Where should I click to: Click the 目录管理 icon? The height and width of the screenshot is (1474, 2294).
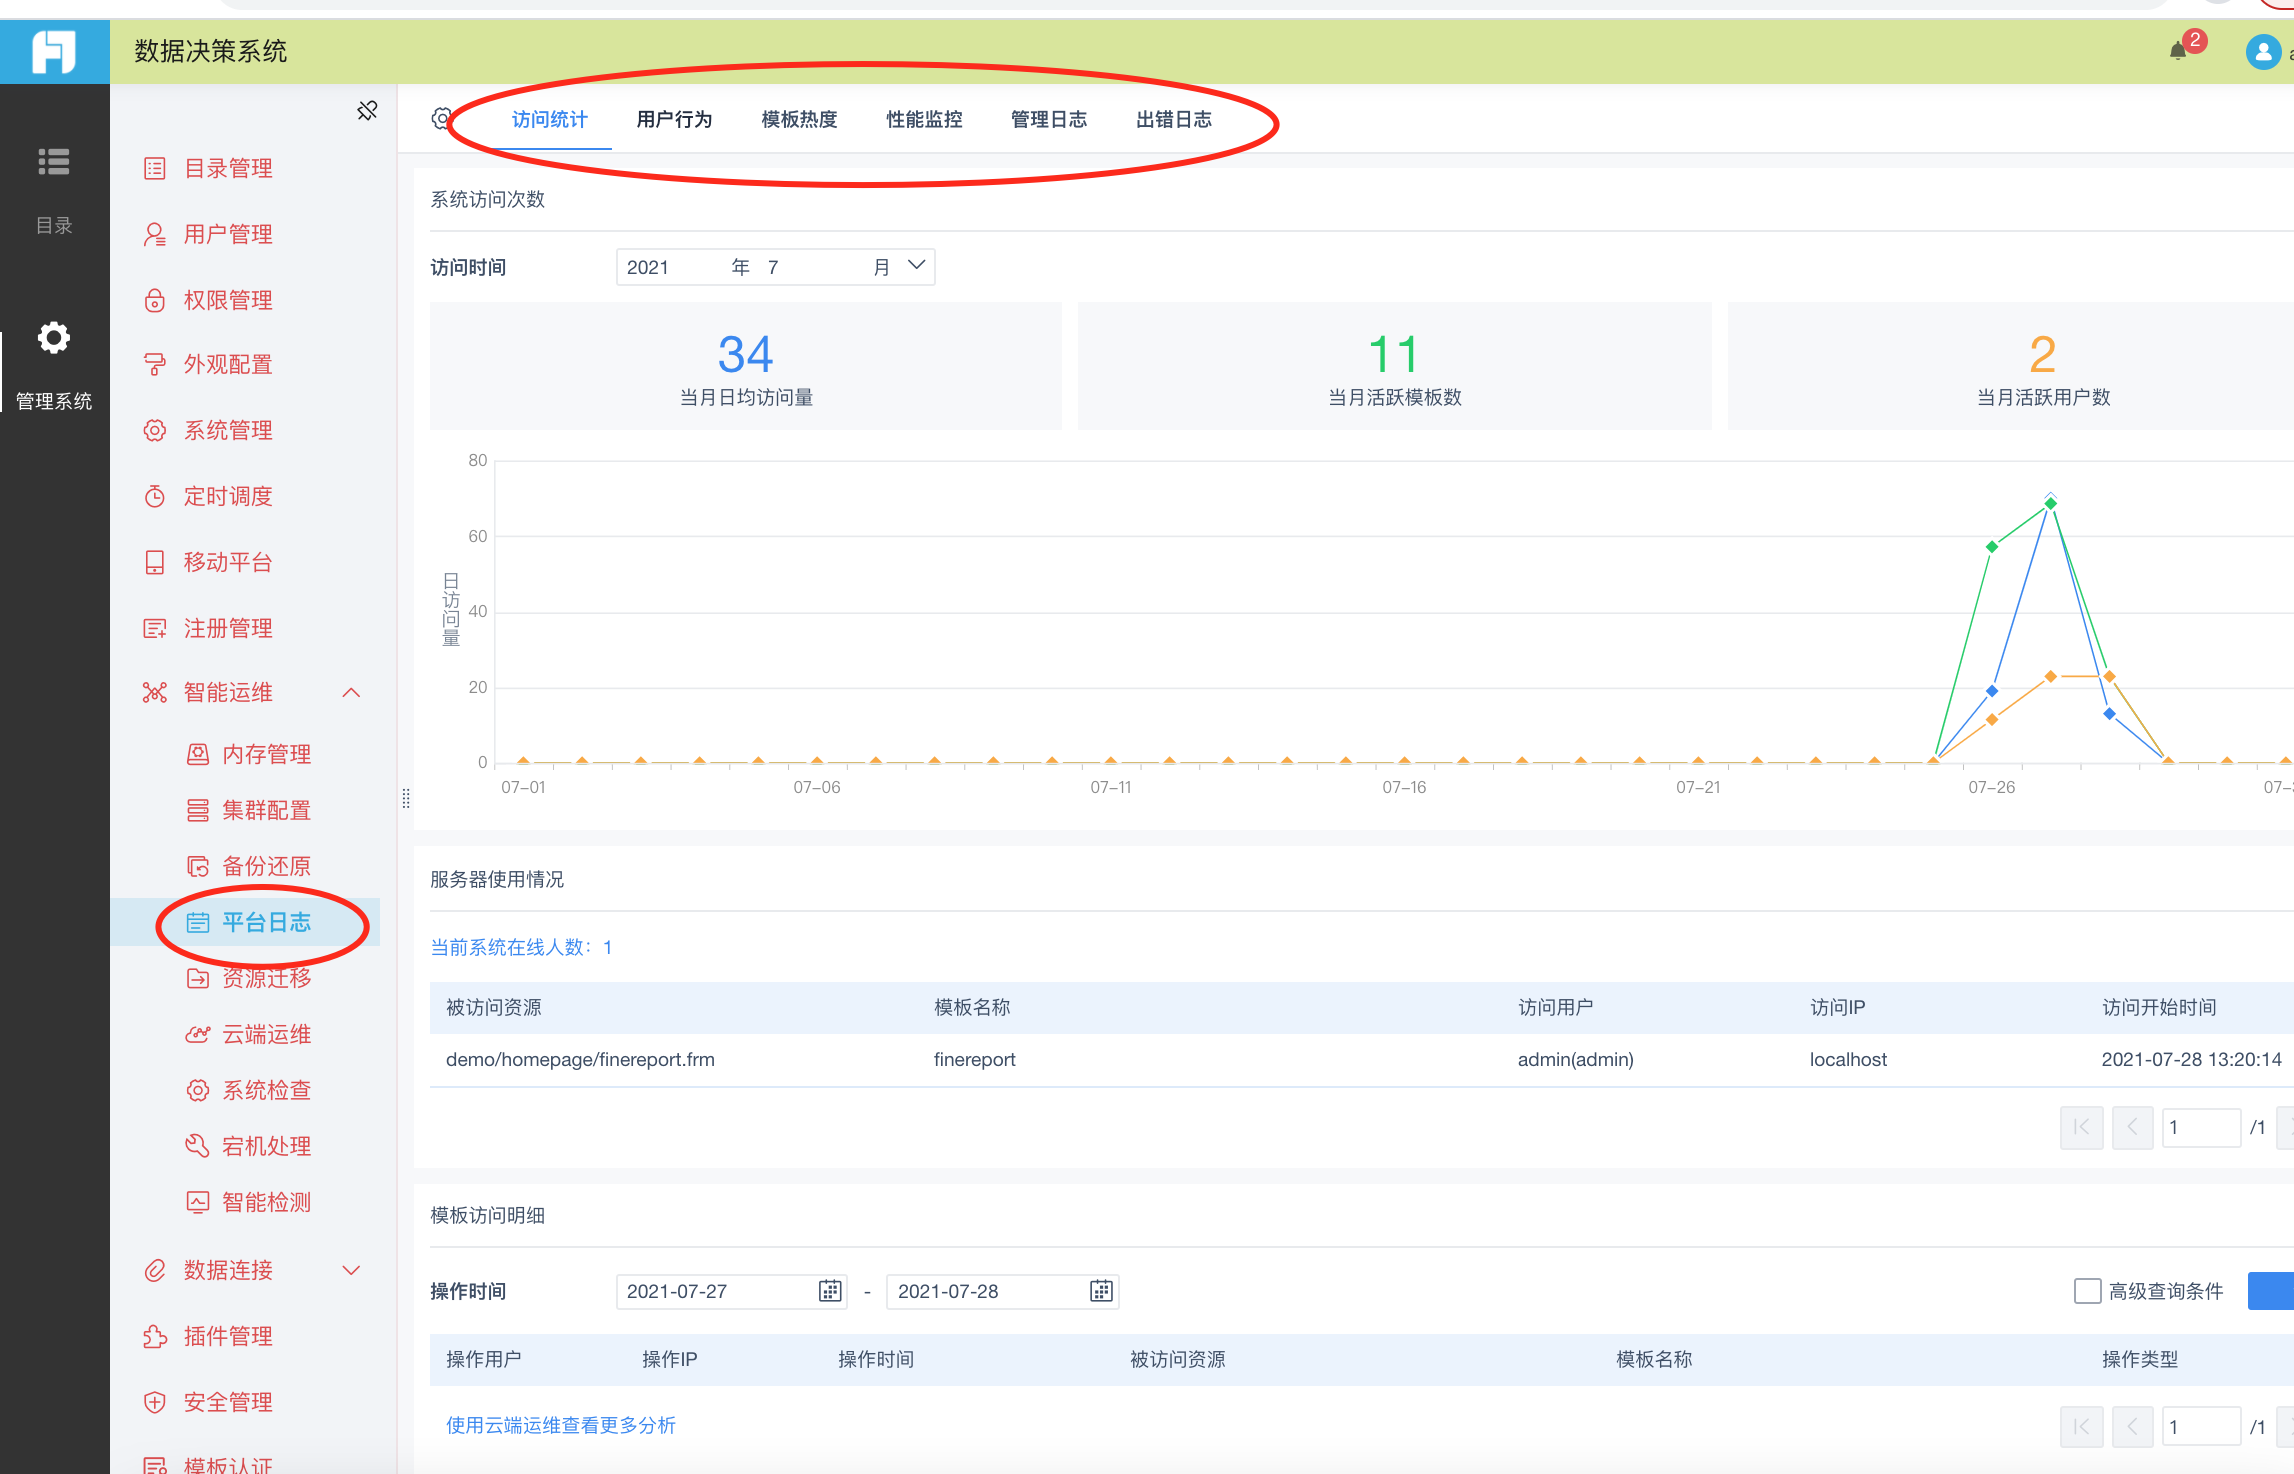pos(155,168)
